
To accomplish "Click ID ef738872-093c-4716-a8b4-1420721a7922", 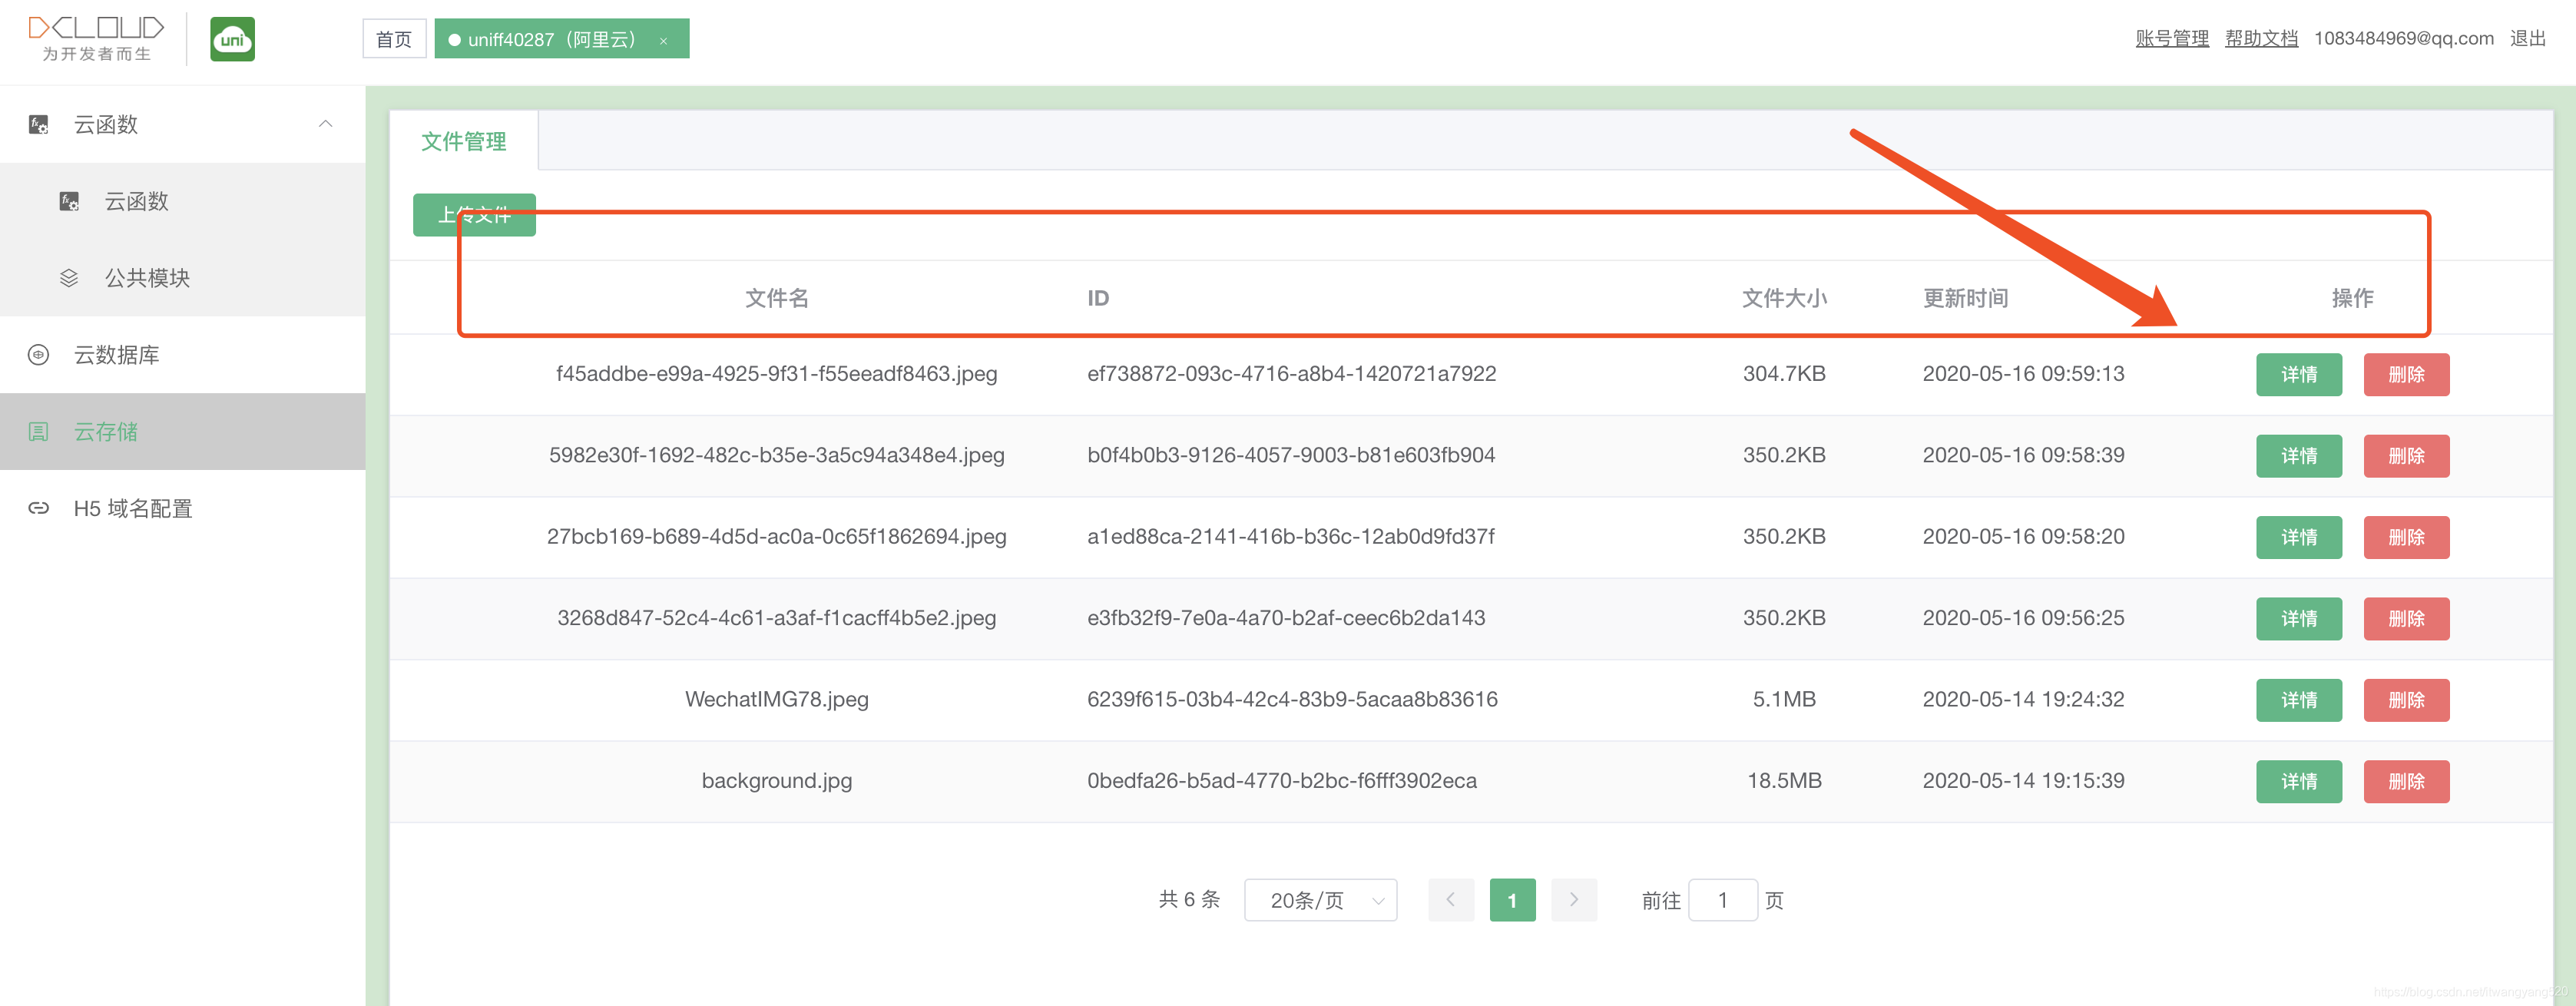I will click(x=1291, y=374).
